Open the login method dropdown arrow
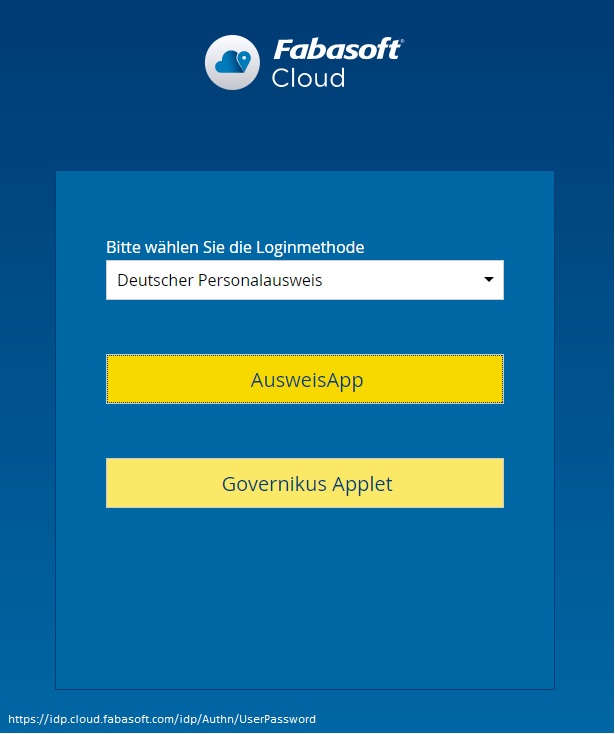The width and height of the screenshot is (615, 734). click(x=489, y=280)
